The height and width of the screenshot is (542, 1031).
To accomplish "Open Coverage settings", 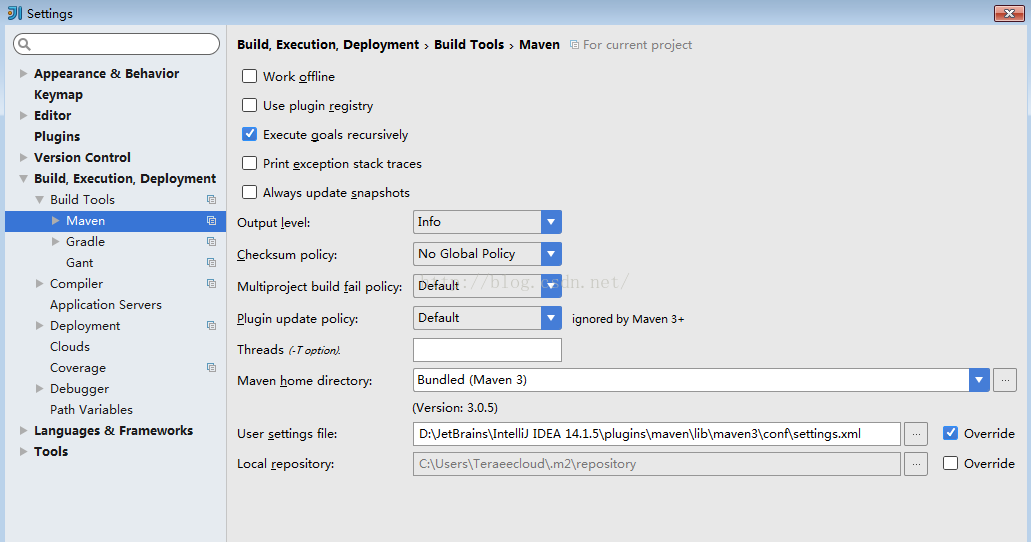I will [x=78, y=368].
